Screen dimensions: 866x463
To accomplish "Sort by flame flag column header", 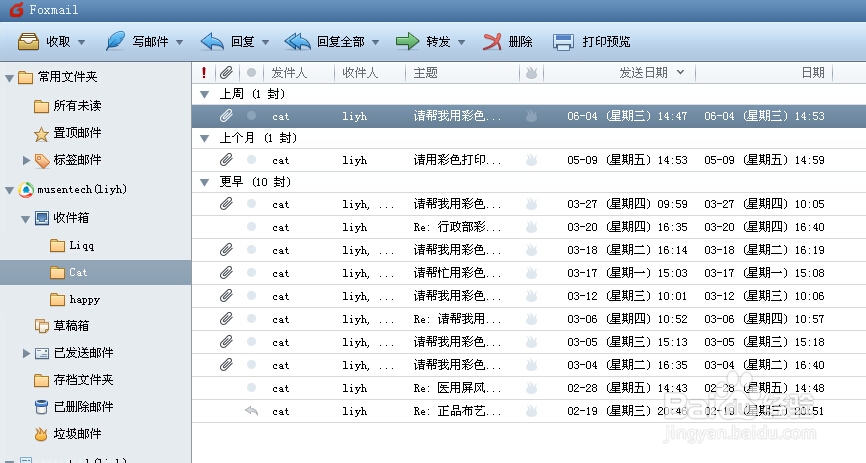I will (x=531, y=72).
